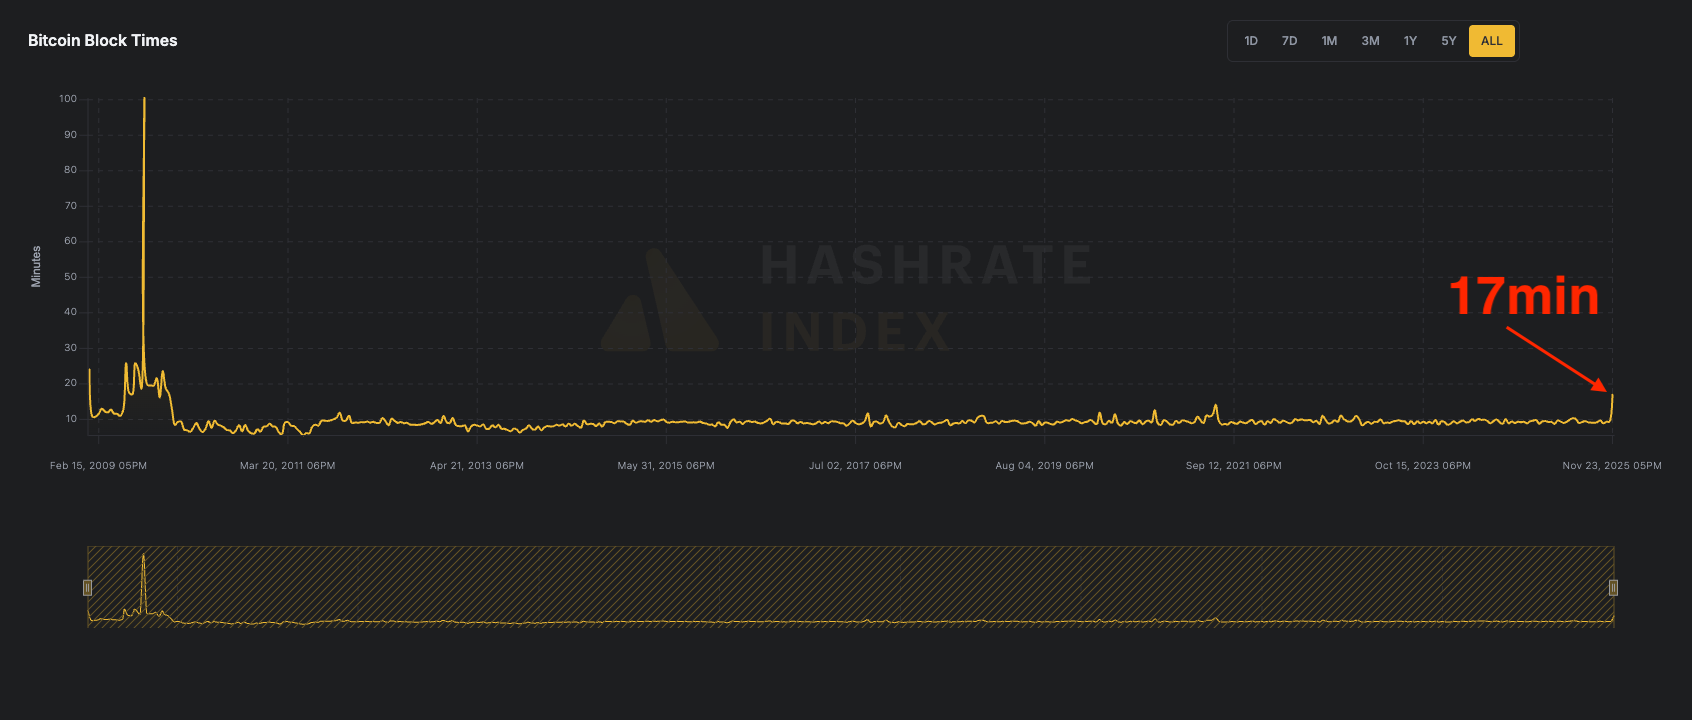Show the 1Y time range
This screenshot has width=1692, height=720.
tap(1410, 41)
